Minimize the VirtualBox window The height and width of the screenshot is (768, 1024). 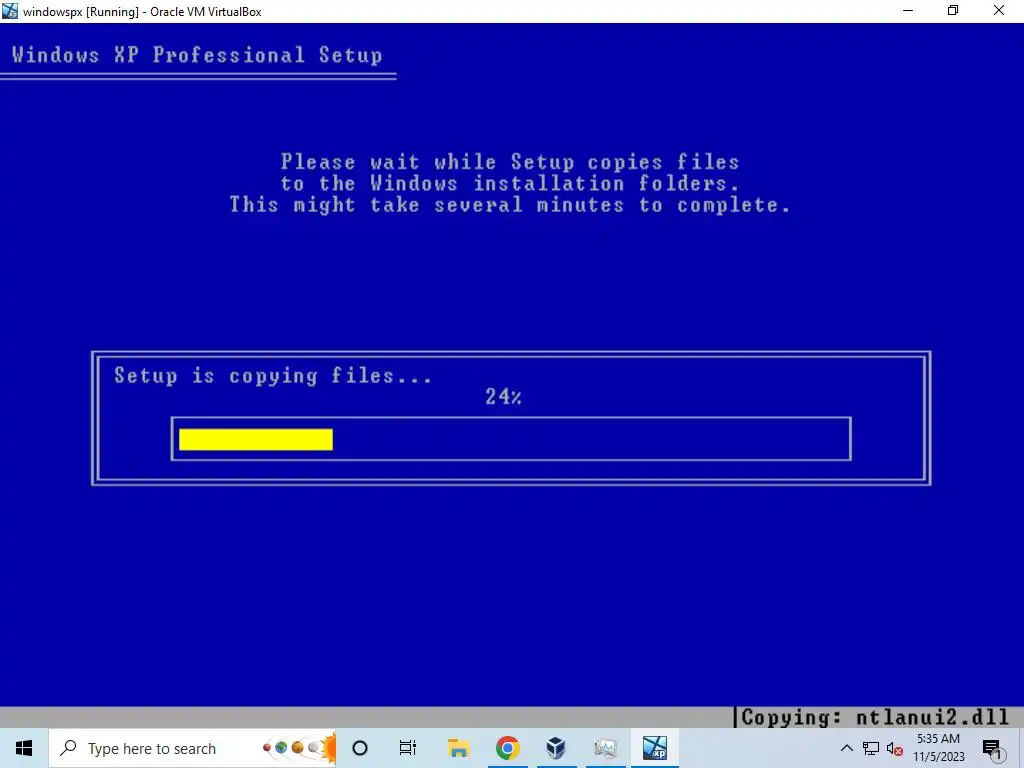[x=908, y=11]
